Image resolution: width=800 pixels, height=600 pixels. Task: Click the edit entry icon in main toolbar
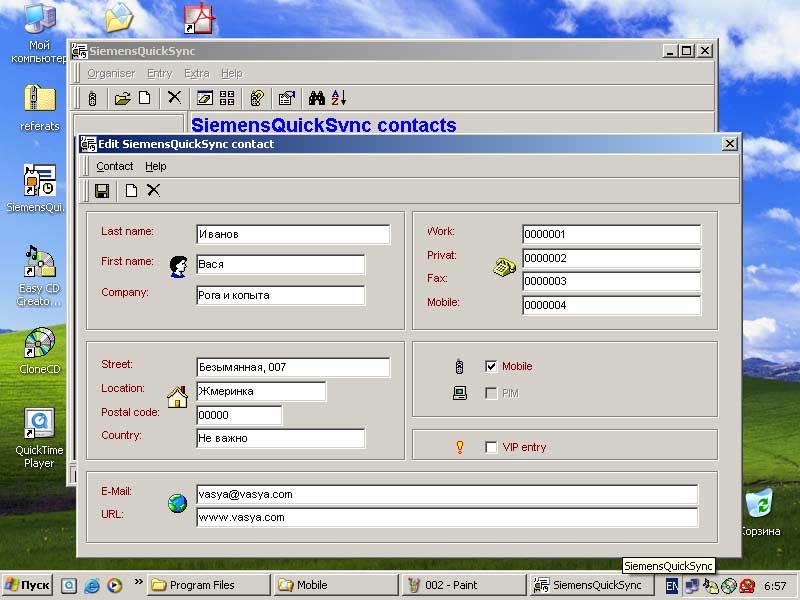point(205,97)
